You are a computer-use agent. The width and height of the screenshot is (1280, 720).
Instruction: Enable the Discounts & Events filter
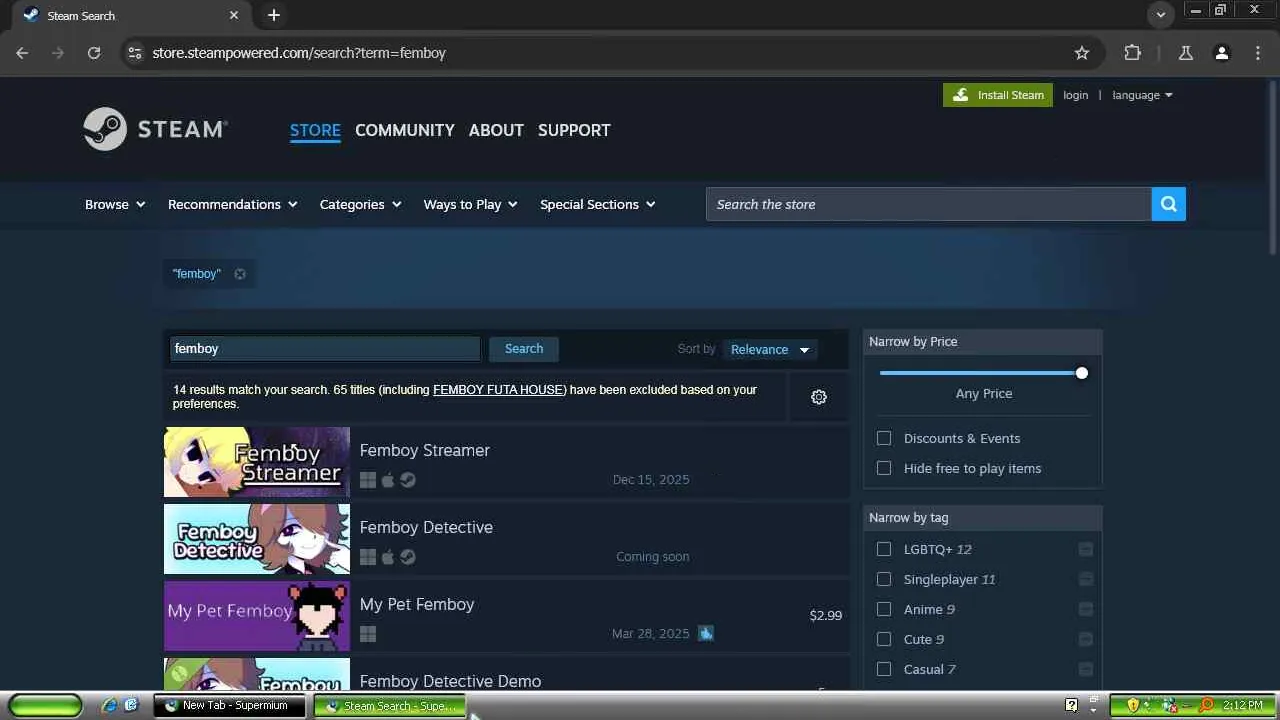[884, 438]
